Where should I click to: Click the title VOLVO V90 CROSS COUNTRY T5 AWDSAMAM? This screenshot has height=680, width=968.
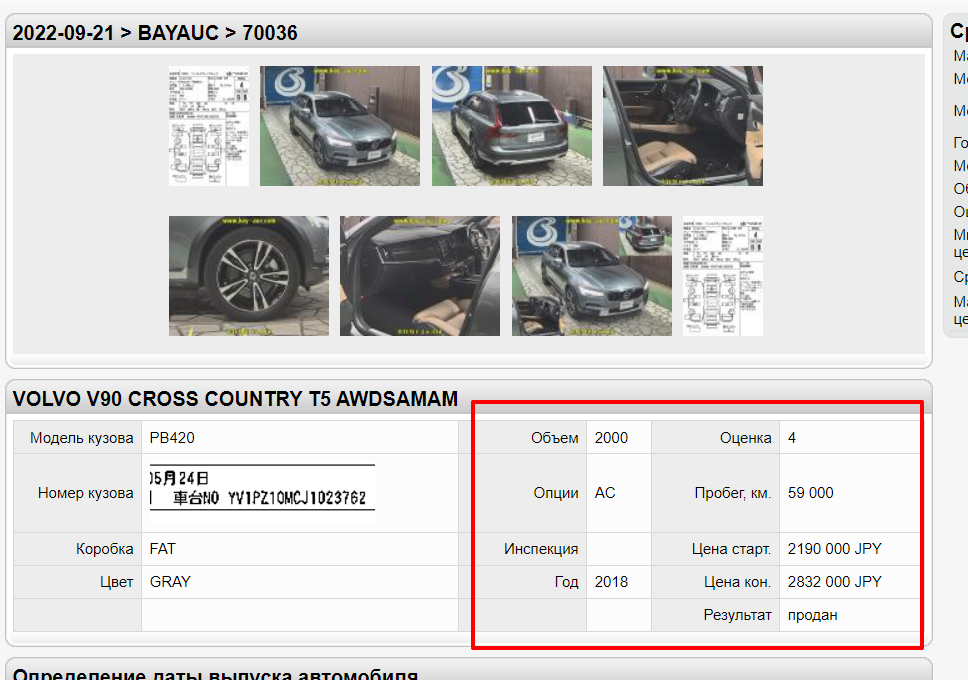click(235, 399)
